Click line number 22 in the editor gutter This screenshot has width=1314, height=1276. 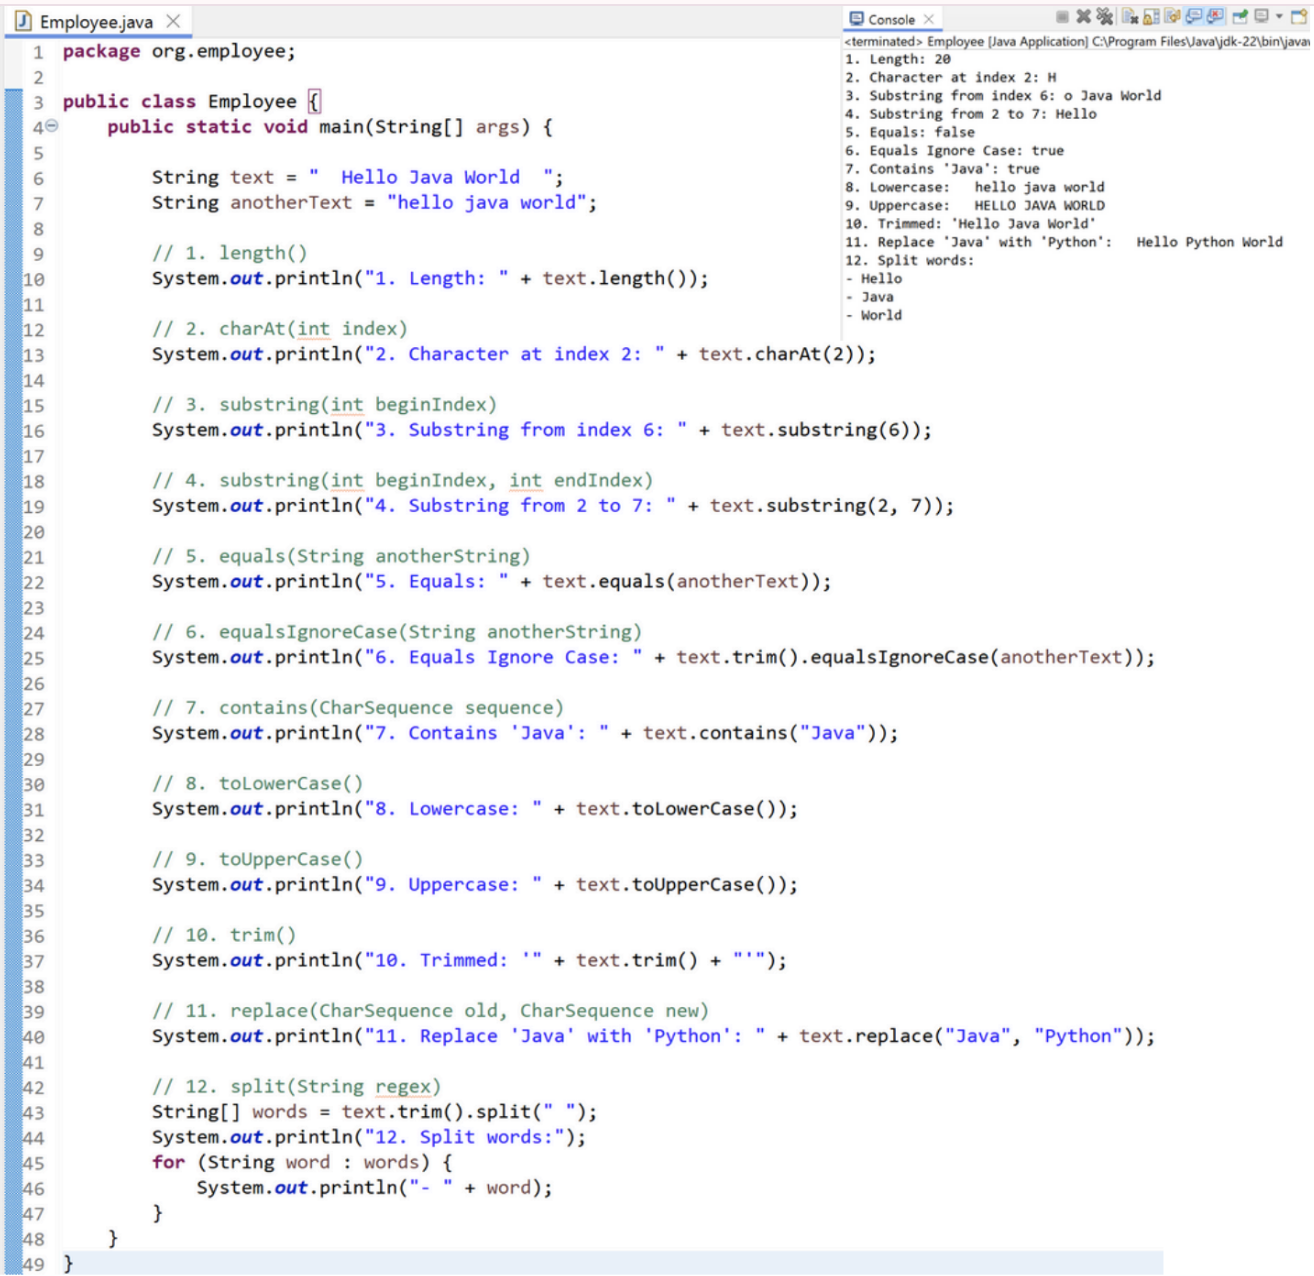(34, 582)
